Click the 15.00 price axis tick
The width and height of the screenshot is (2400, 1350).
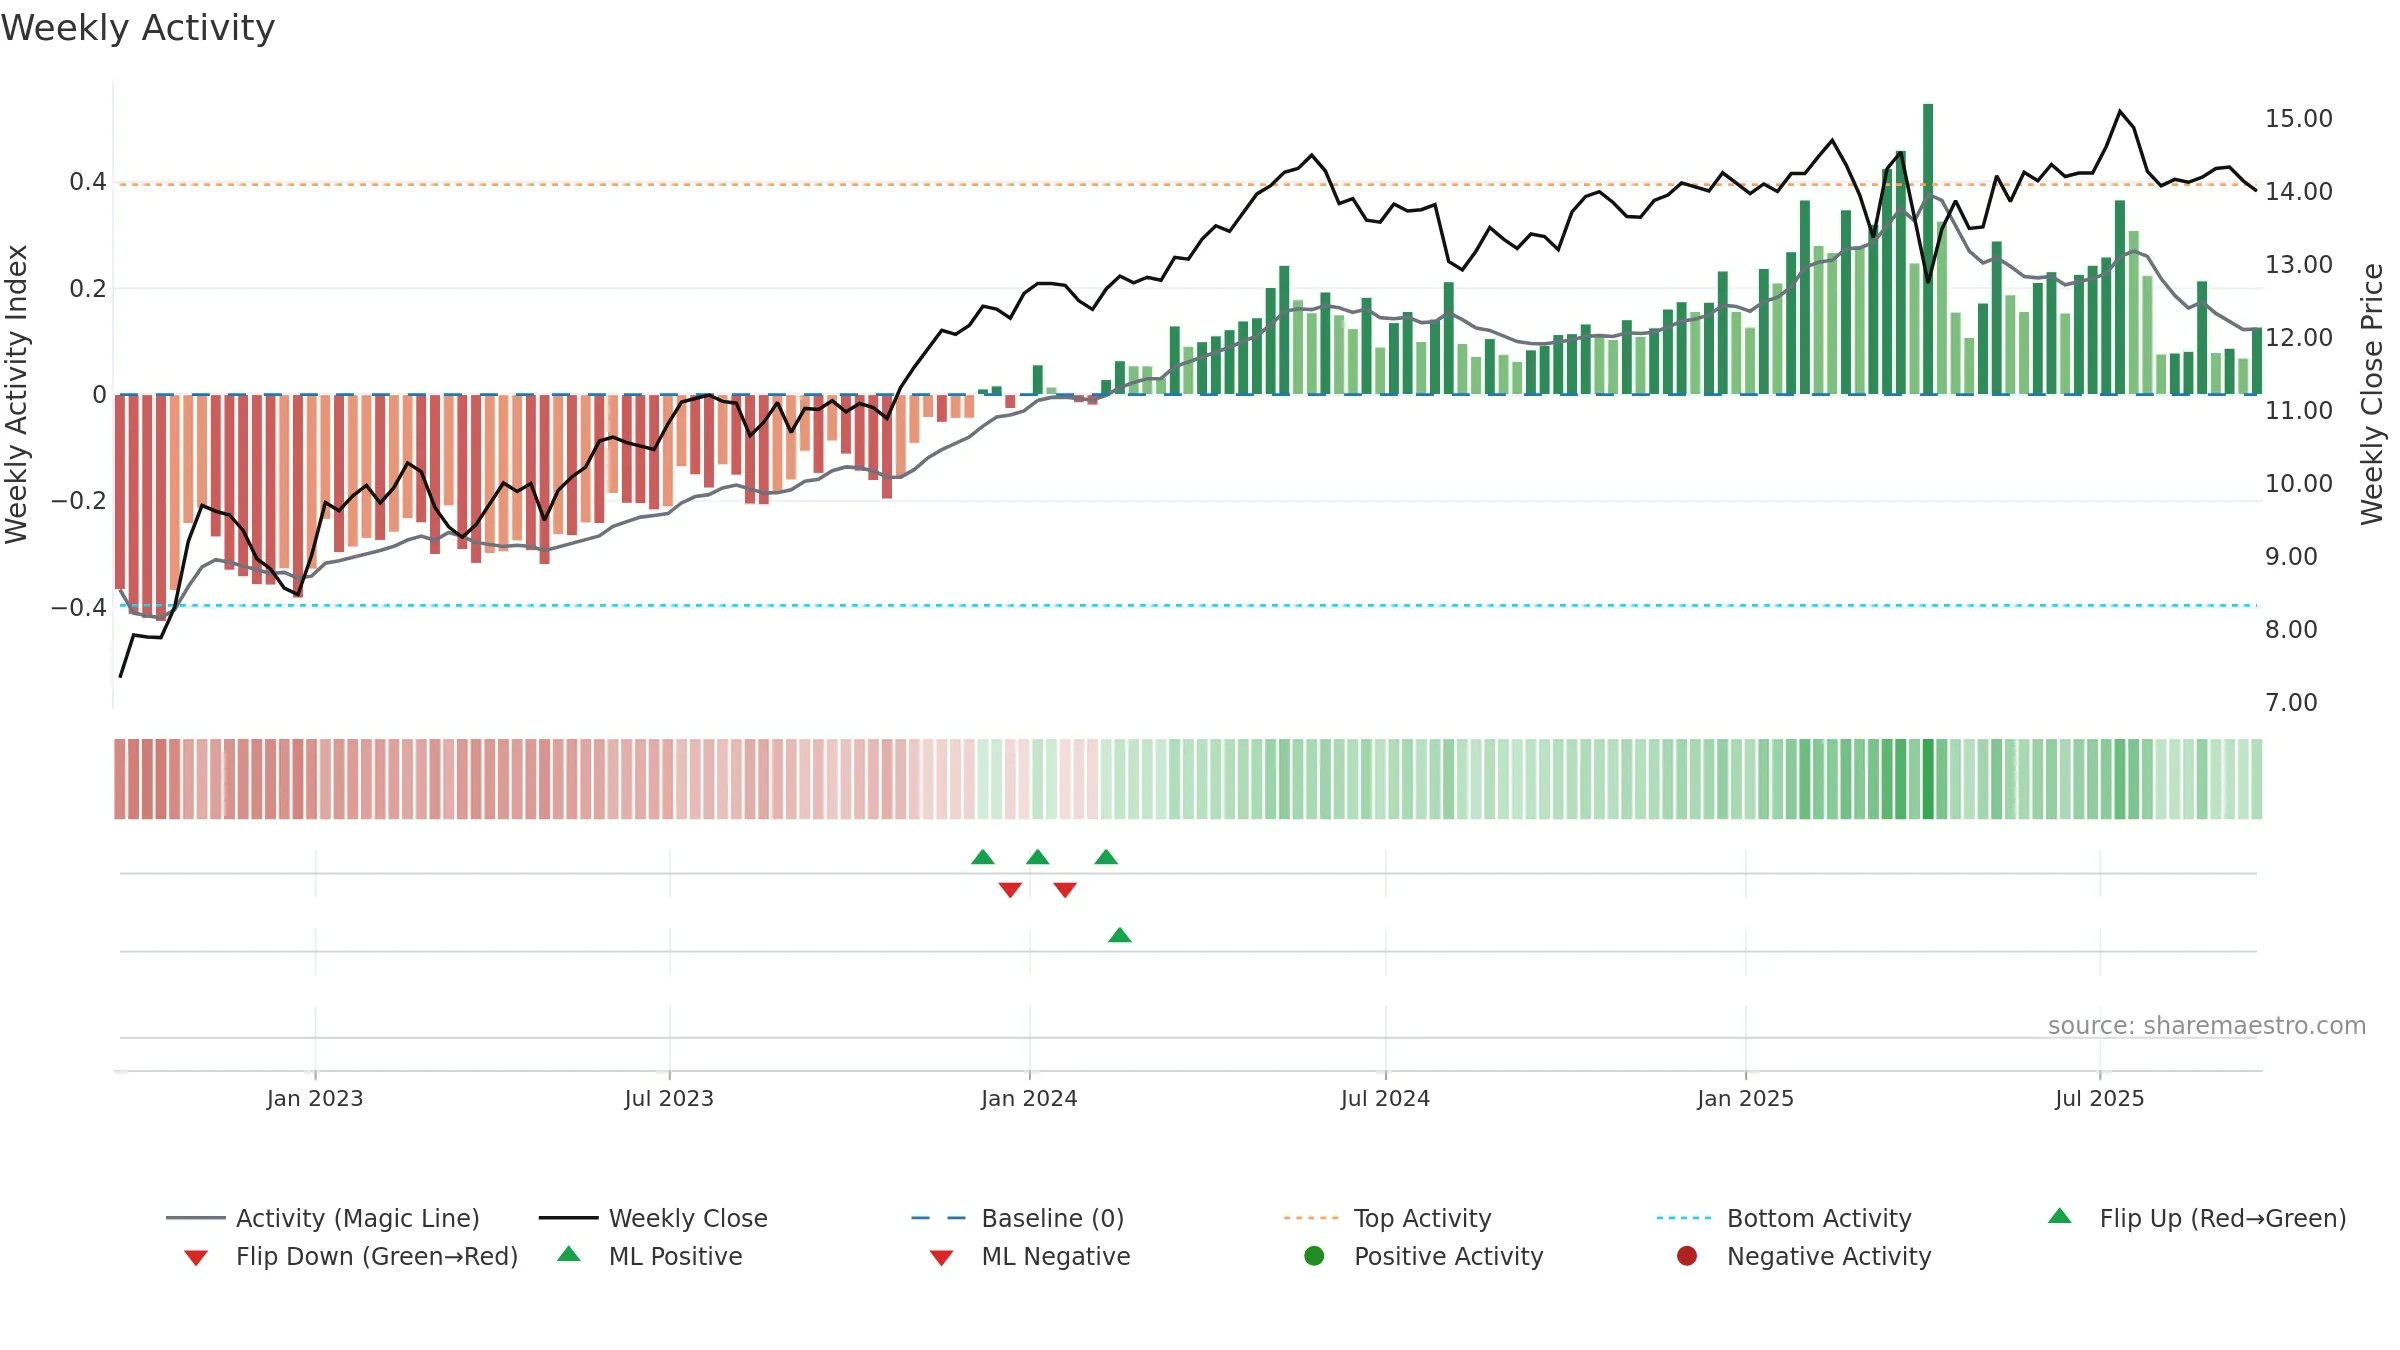(2298, 118)
